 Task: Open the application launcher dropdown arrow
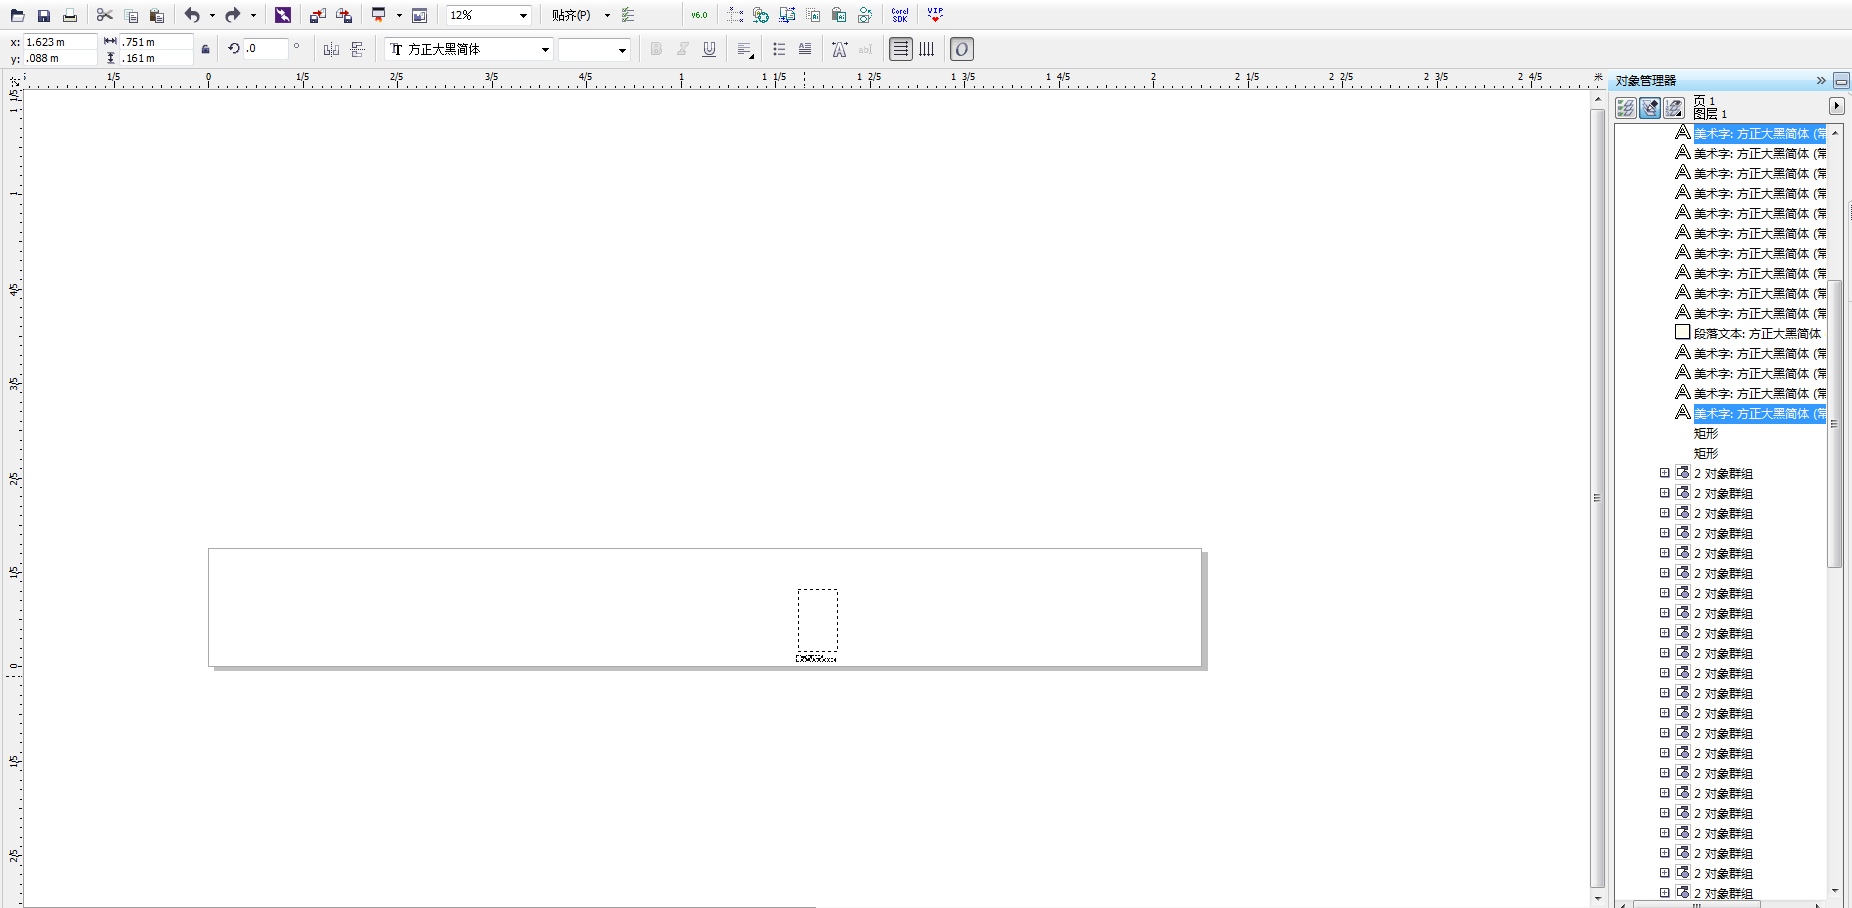point(399,15)
